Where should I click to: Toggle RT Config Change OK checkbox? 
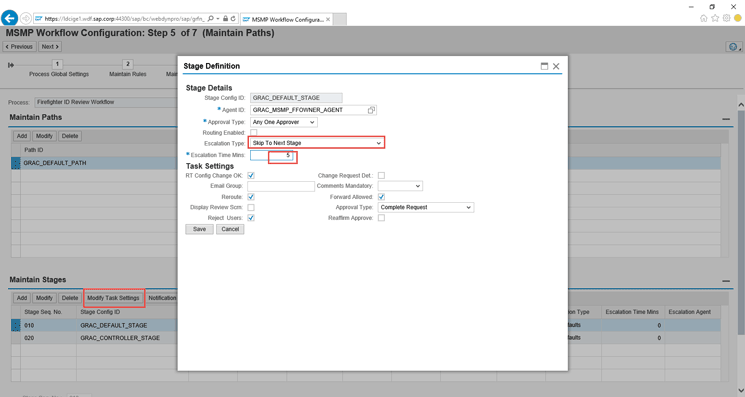(251, 175)
